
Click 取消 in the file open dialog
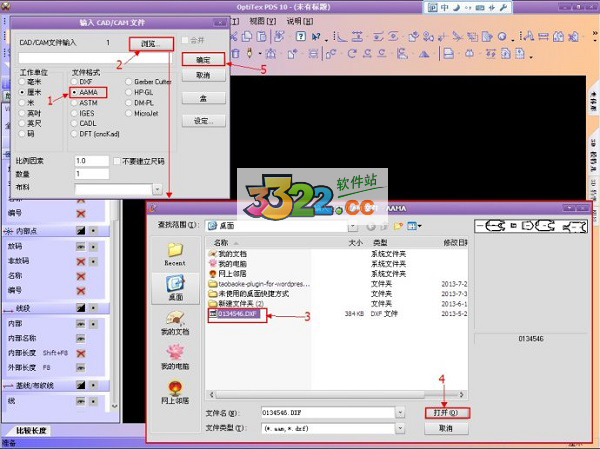click(x=446, y=428)
